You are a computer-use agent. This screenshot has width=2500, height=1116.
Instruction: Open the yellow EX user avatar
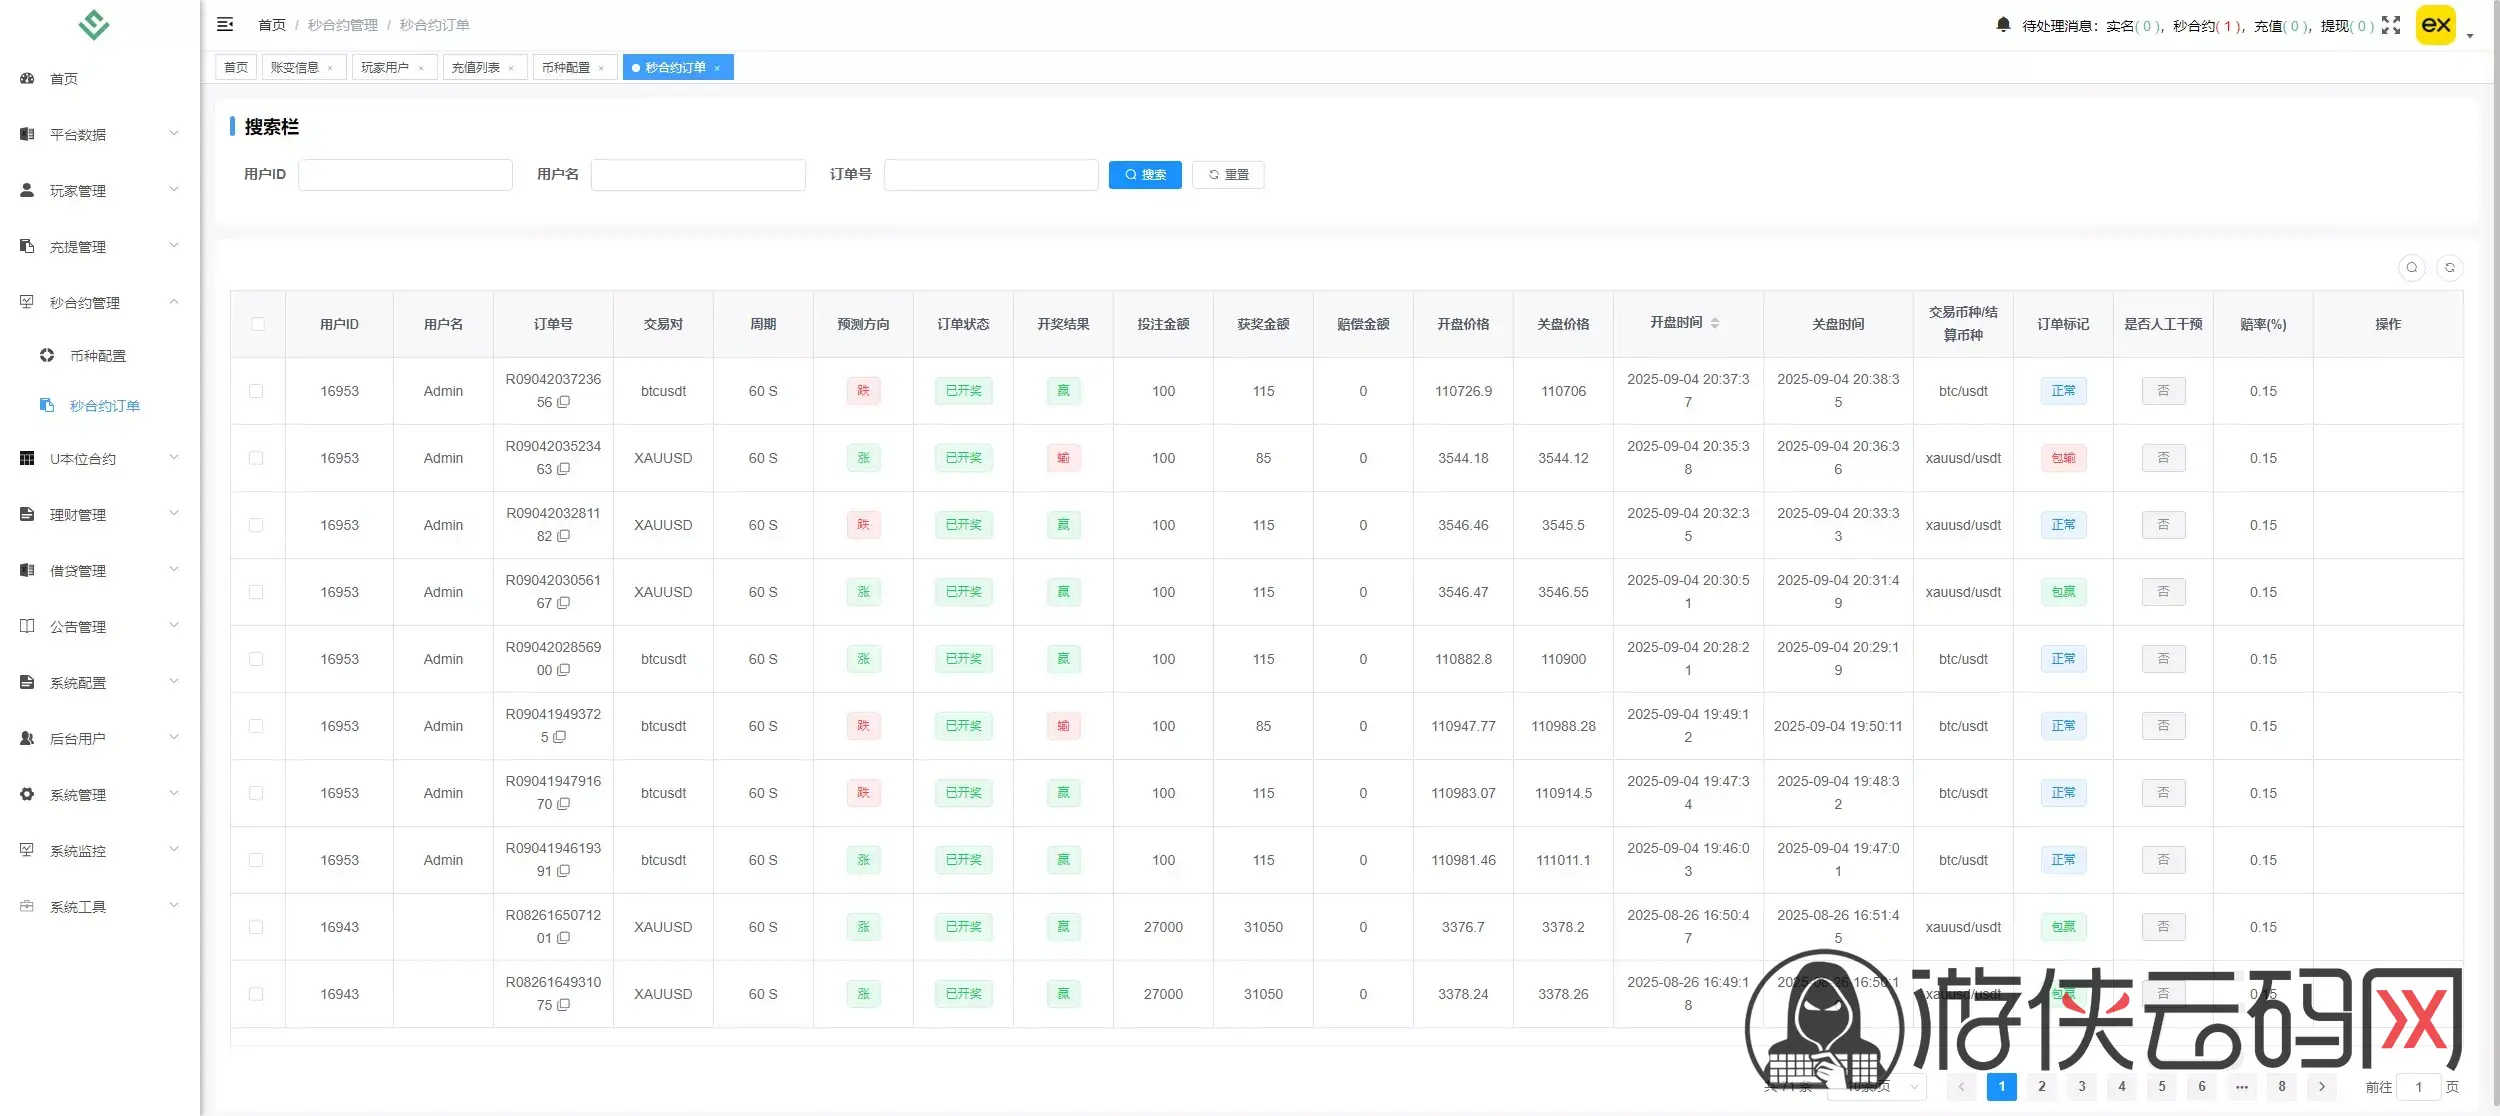(x=2436, y=25)
